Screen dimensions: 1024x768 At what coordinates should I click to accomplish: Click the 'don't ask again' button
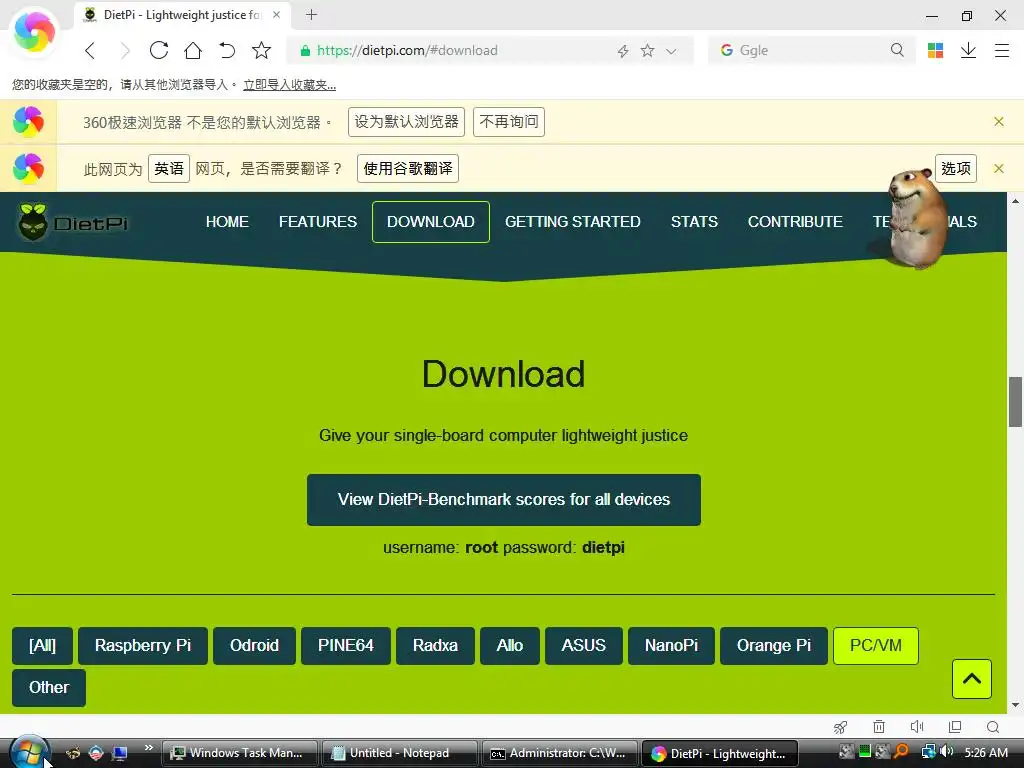(509, 122)
